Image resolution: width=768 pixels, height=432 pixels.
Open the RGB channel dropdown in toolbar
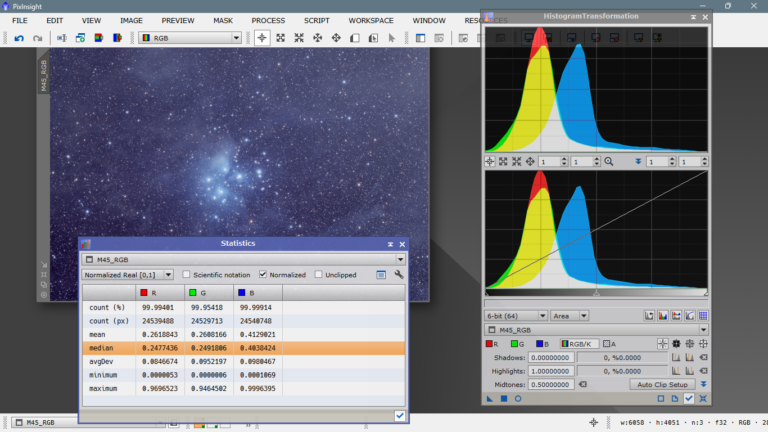coord(189,38)
